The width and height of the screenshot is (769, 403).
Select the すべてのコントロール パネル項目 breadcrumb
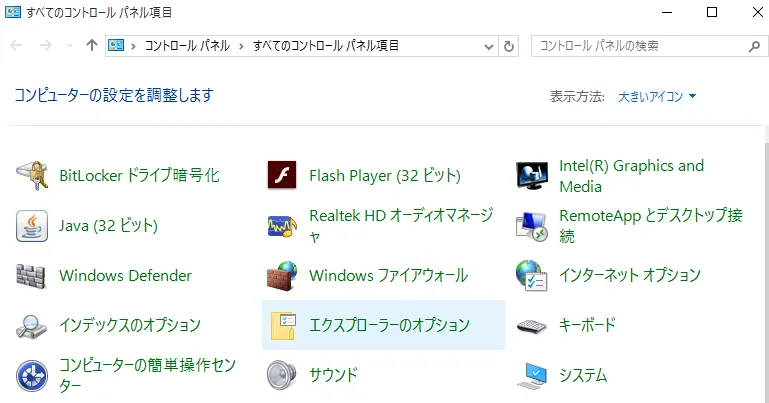point(326,46)
